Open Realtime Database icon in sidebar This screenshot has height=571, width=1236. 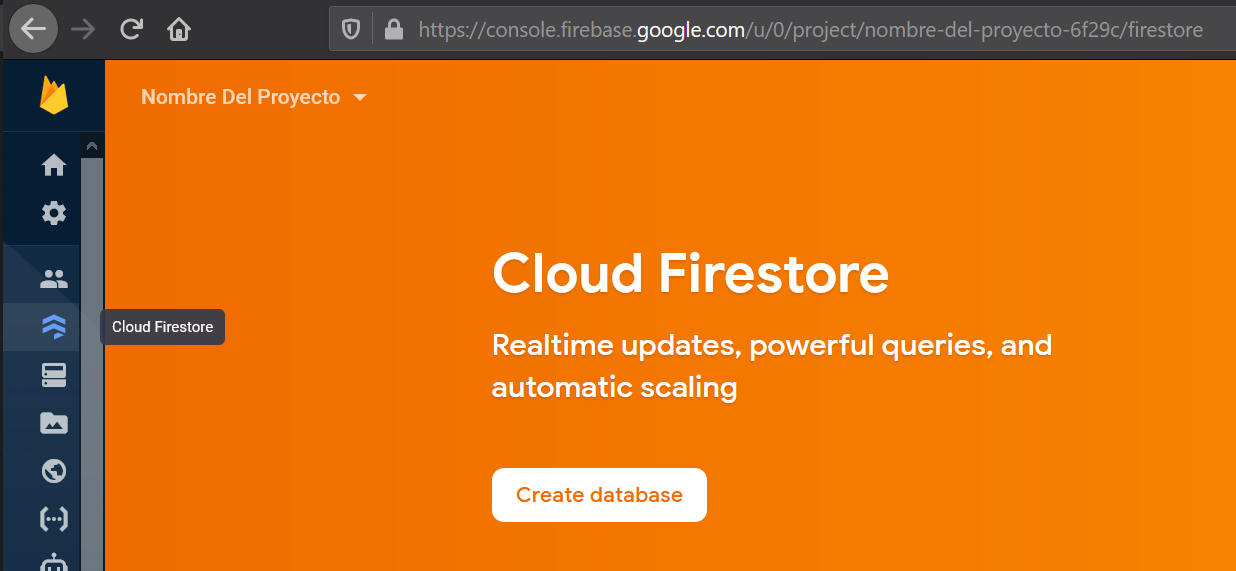click(x=53, y=374)
